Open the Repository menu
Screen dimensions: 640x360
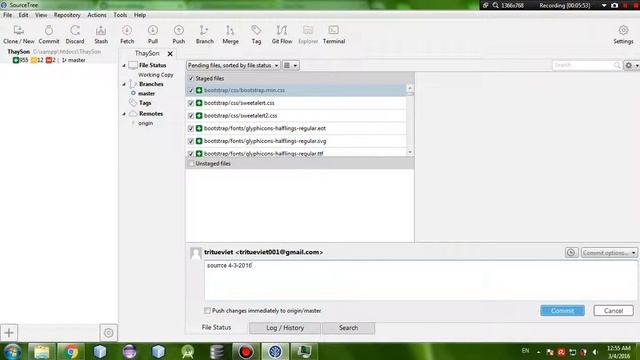click(67, 15)
